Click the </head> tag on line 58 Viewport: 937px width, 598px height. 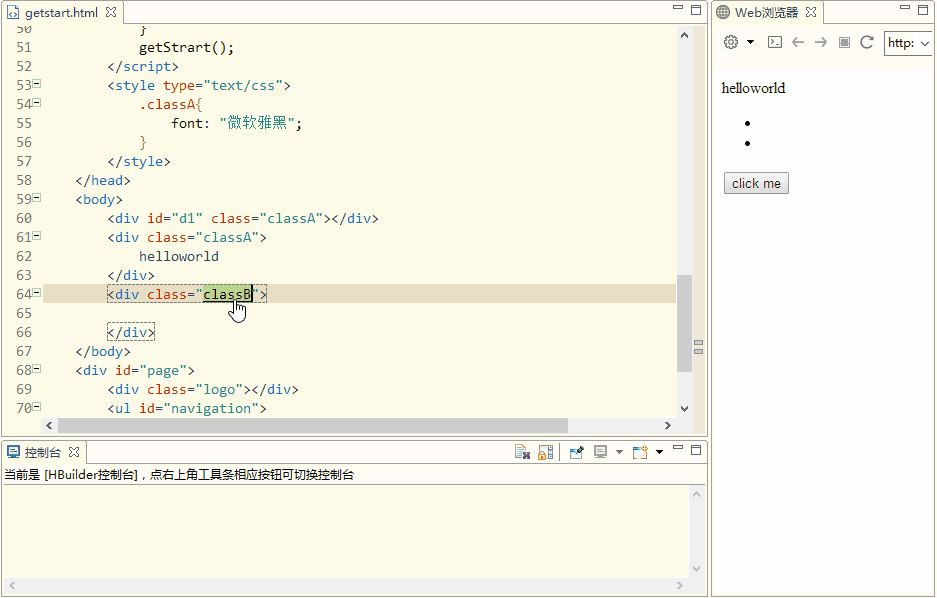point(103,180)
